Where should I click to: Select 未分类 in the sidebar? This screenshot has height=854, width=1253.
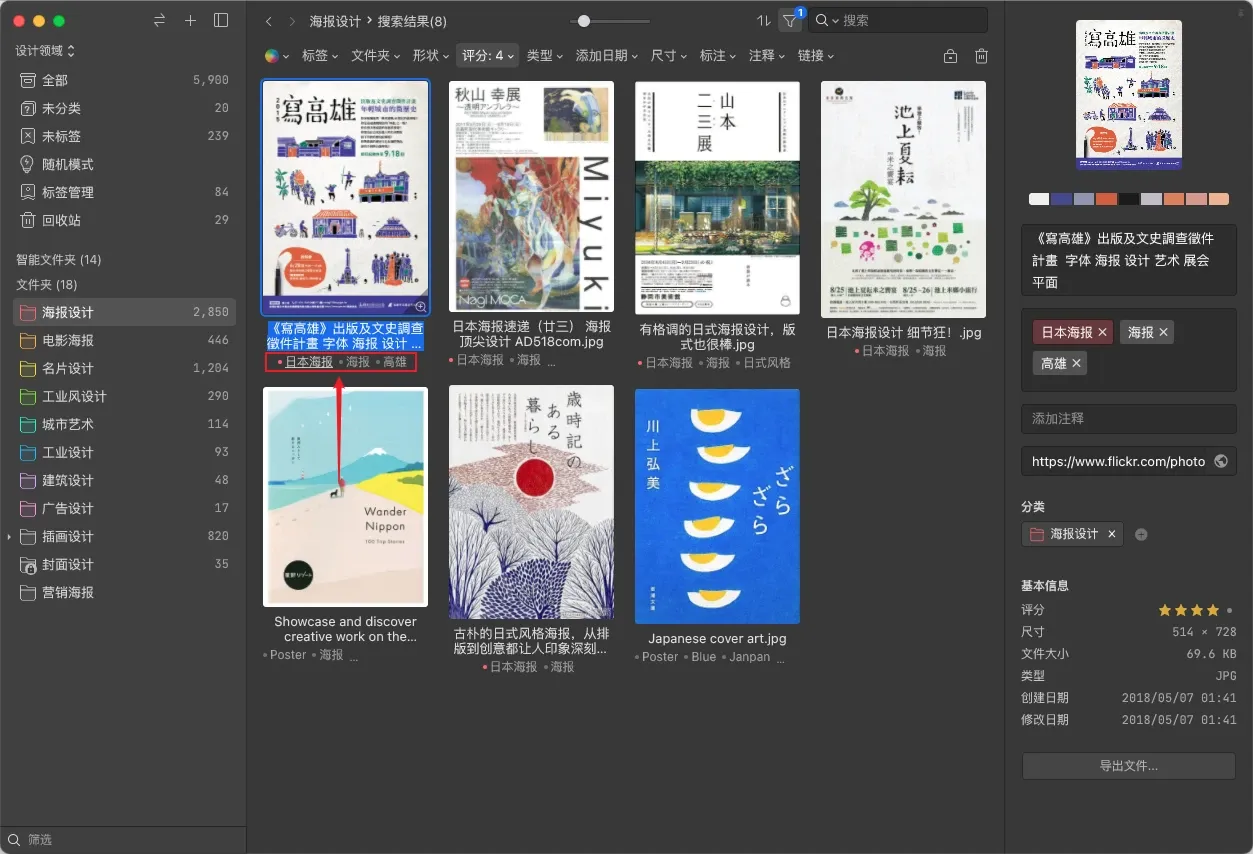[x=124, y=108]
